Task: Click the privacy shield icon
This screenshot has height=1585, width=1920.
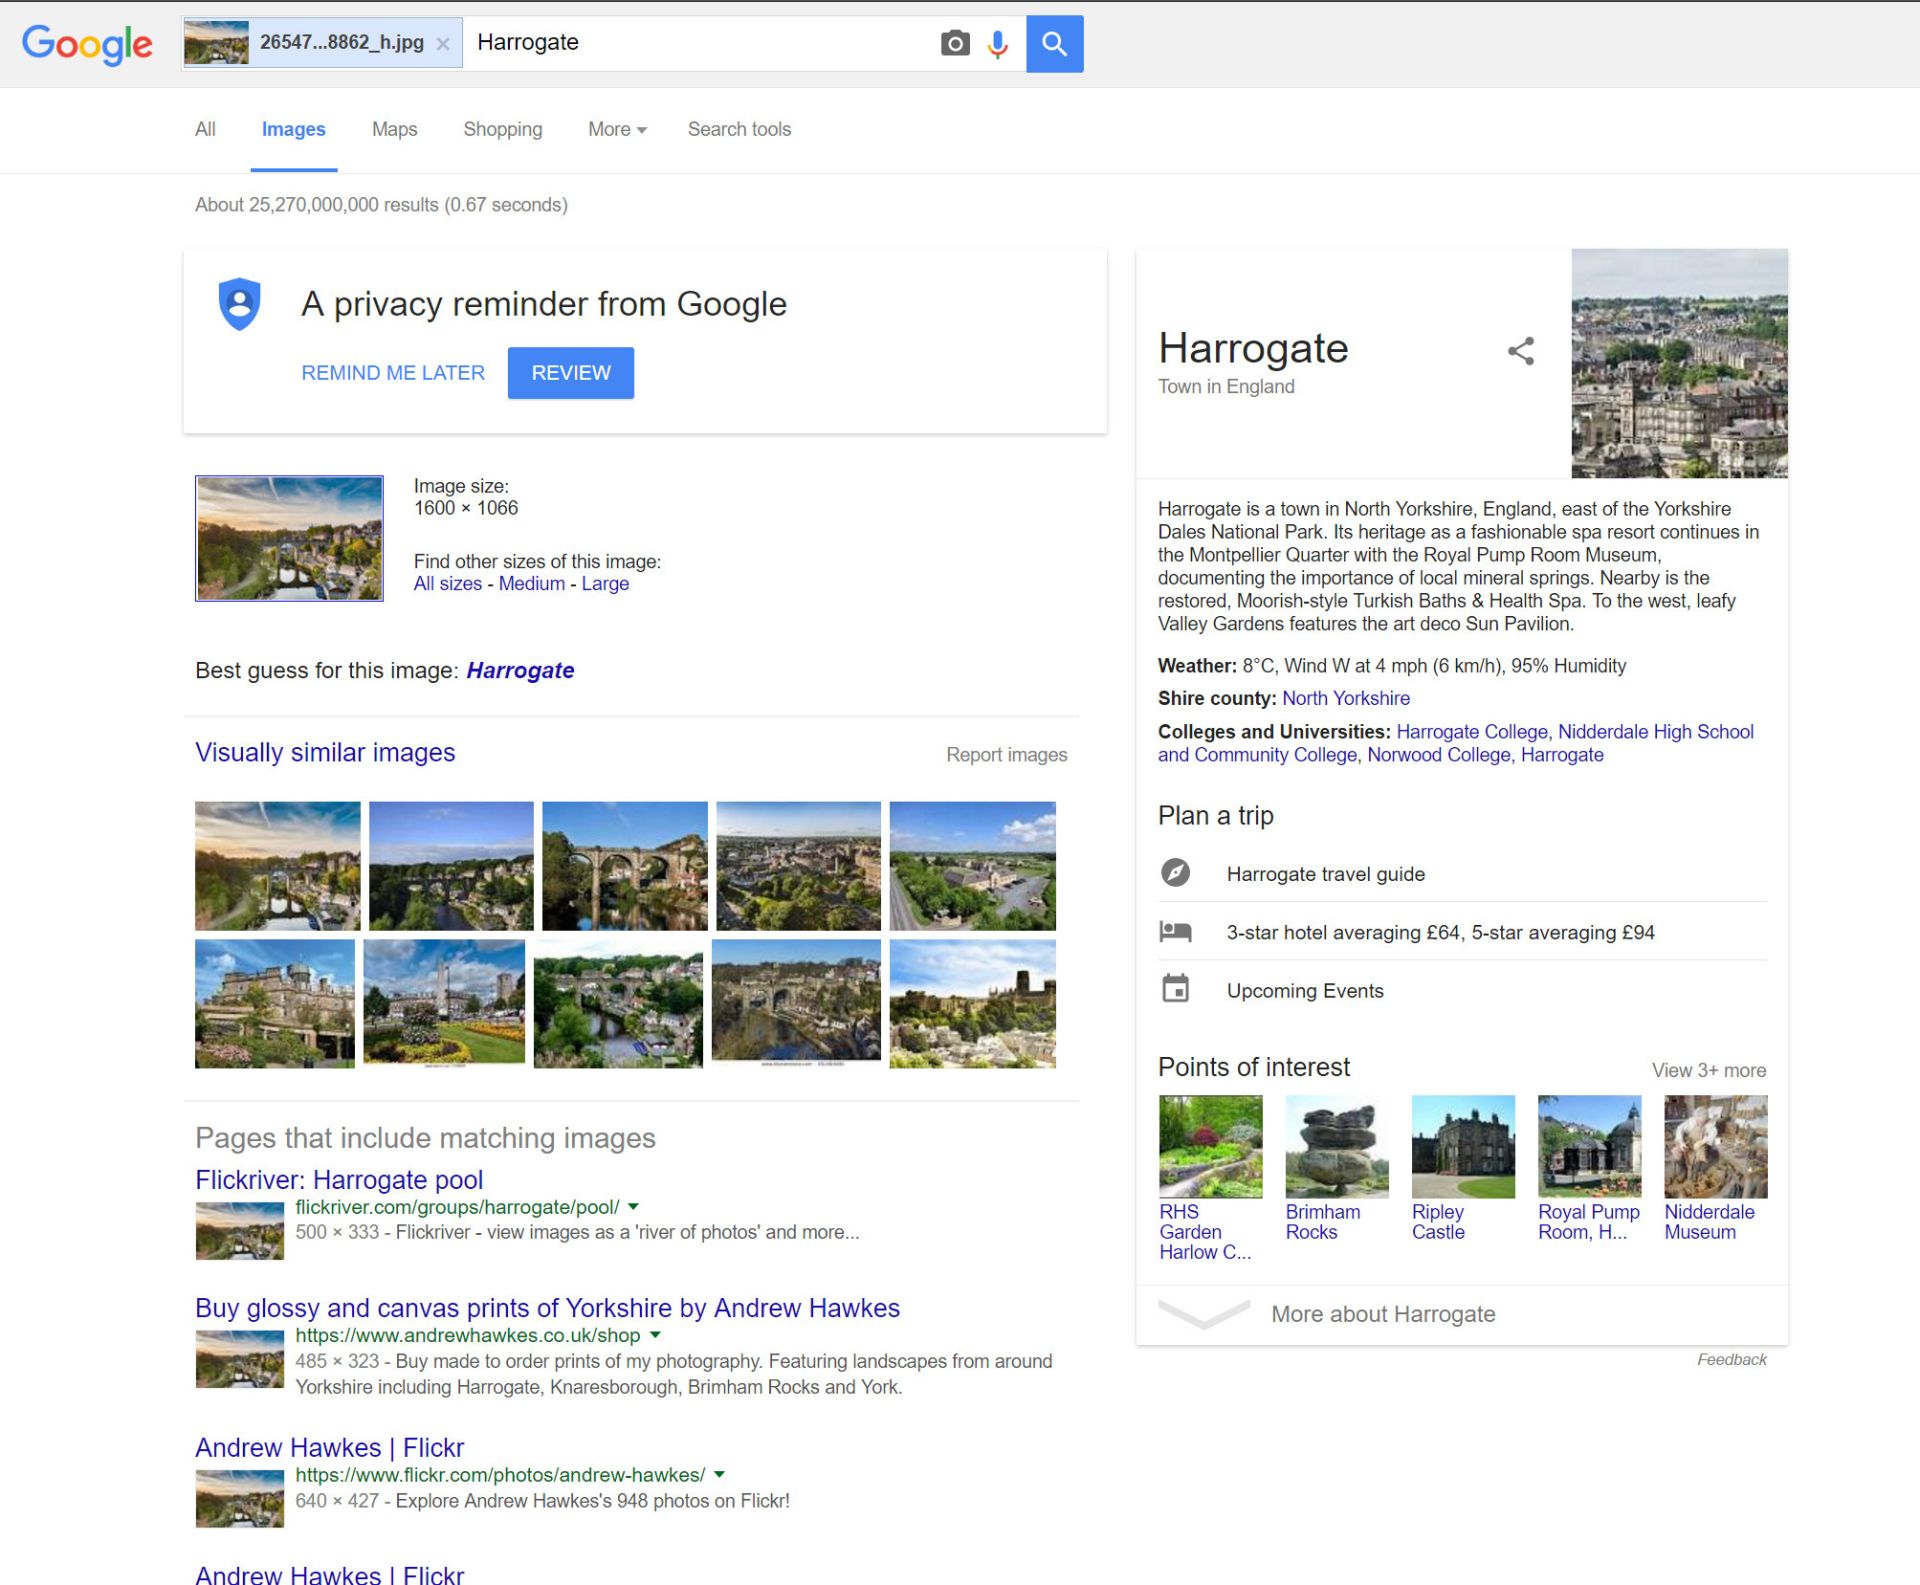Action: pos(240,303)
